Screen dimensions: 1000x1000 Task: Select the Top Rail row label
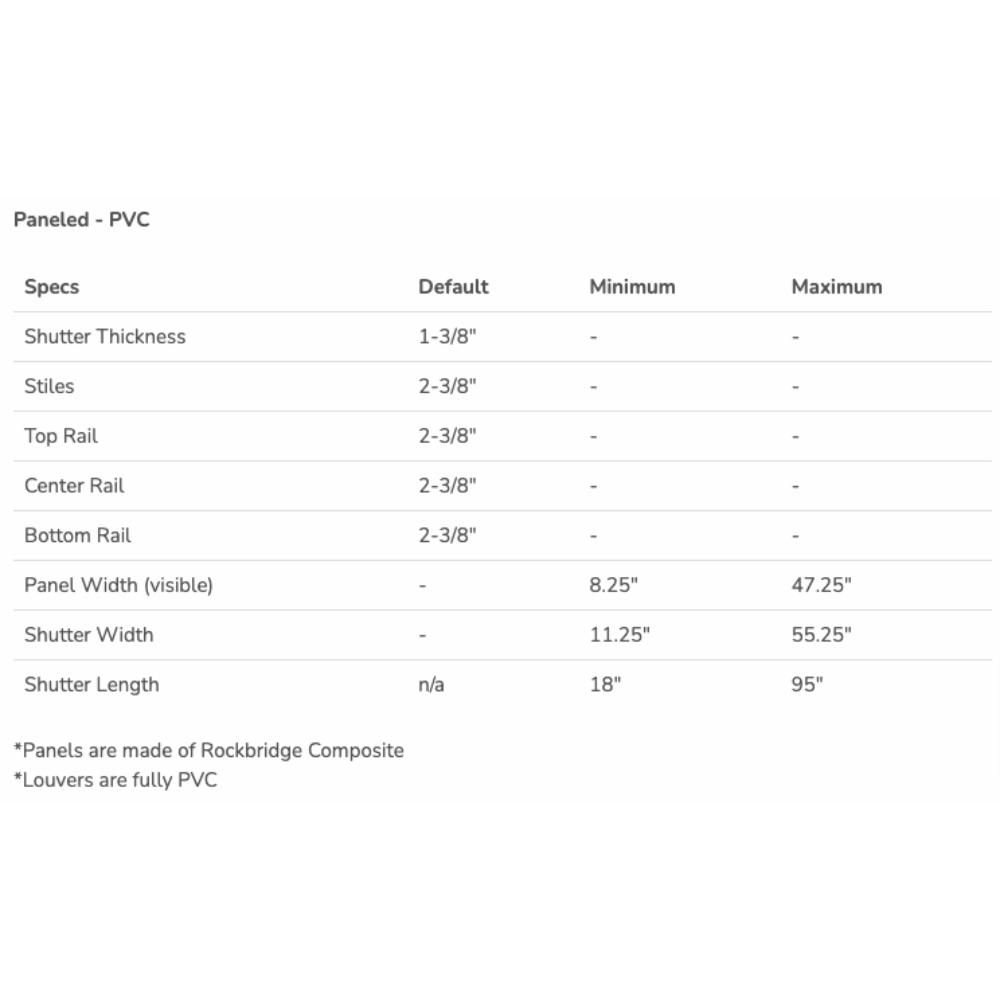61,436
